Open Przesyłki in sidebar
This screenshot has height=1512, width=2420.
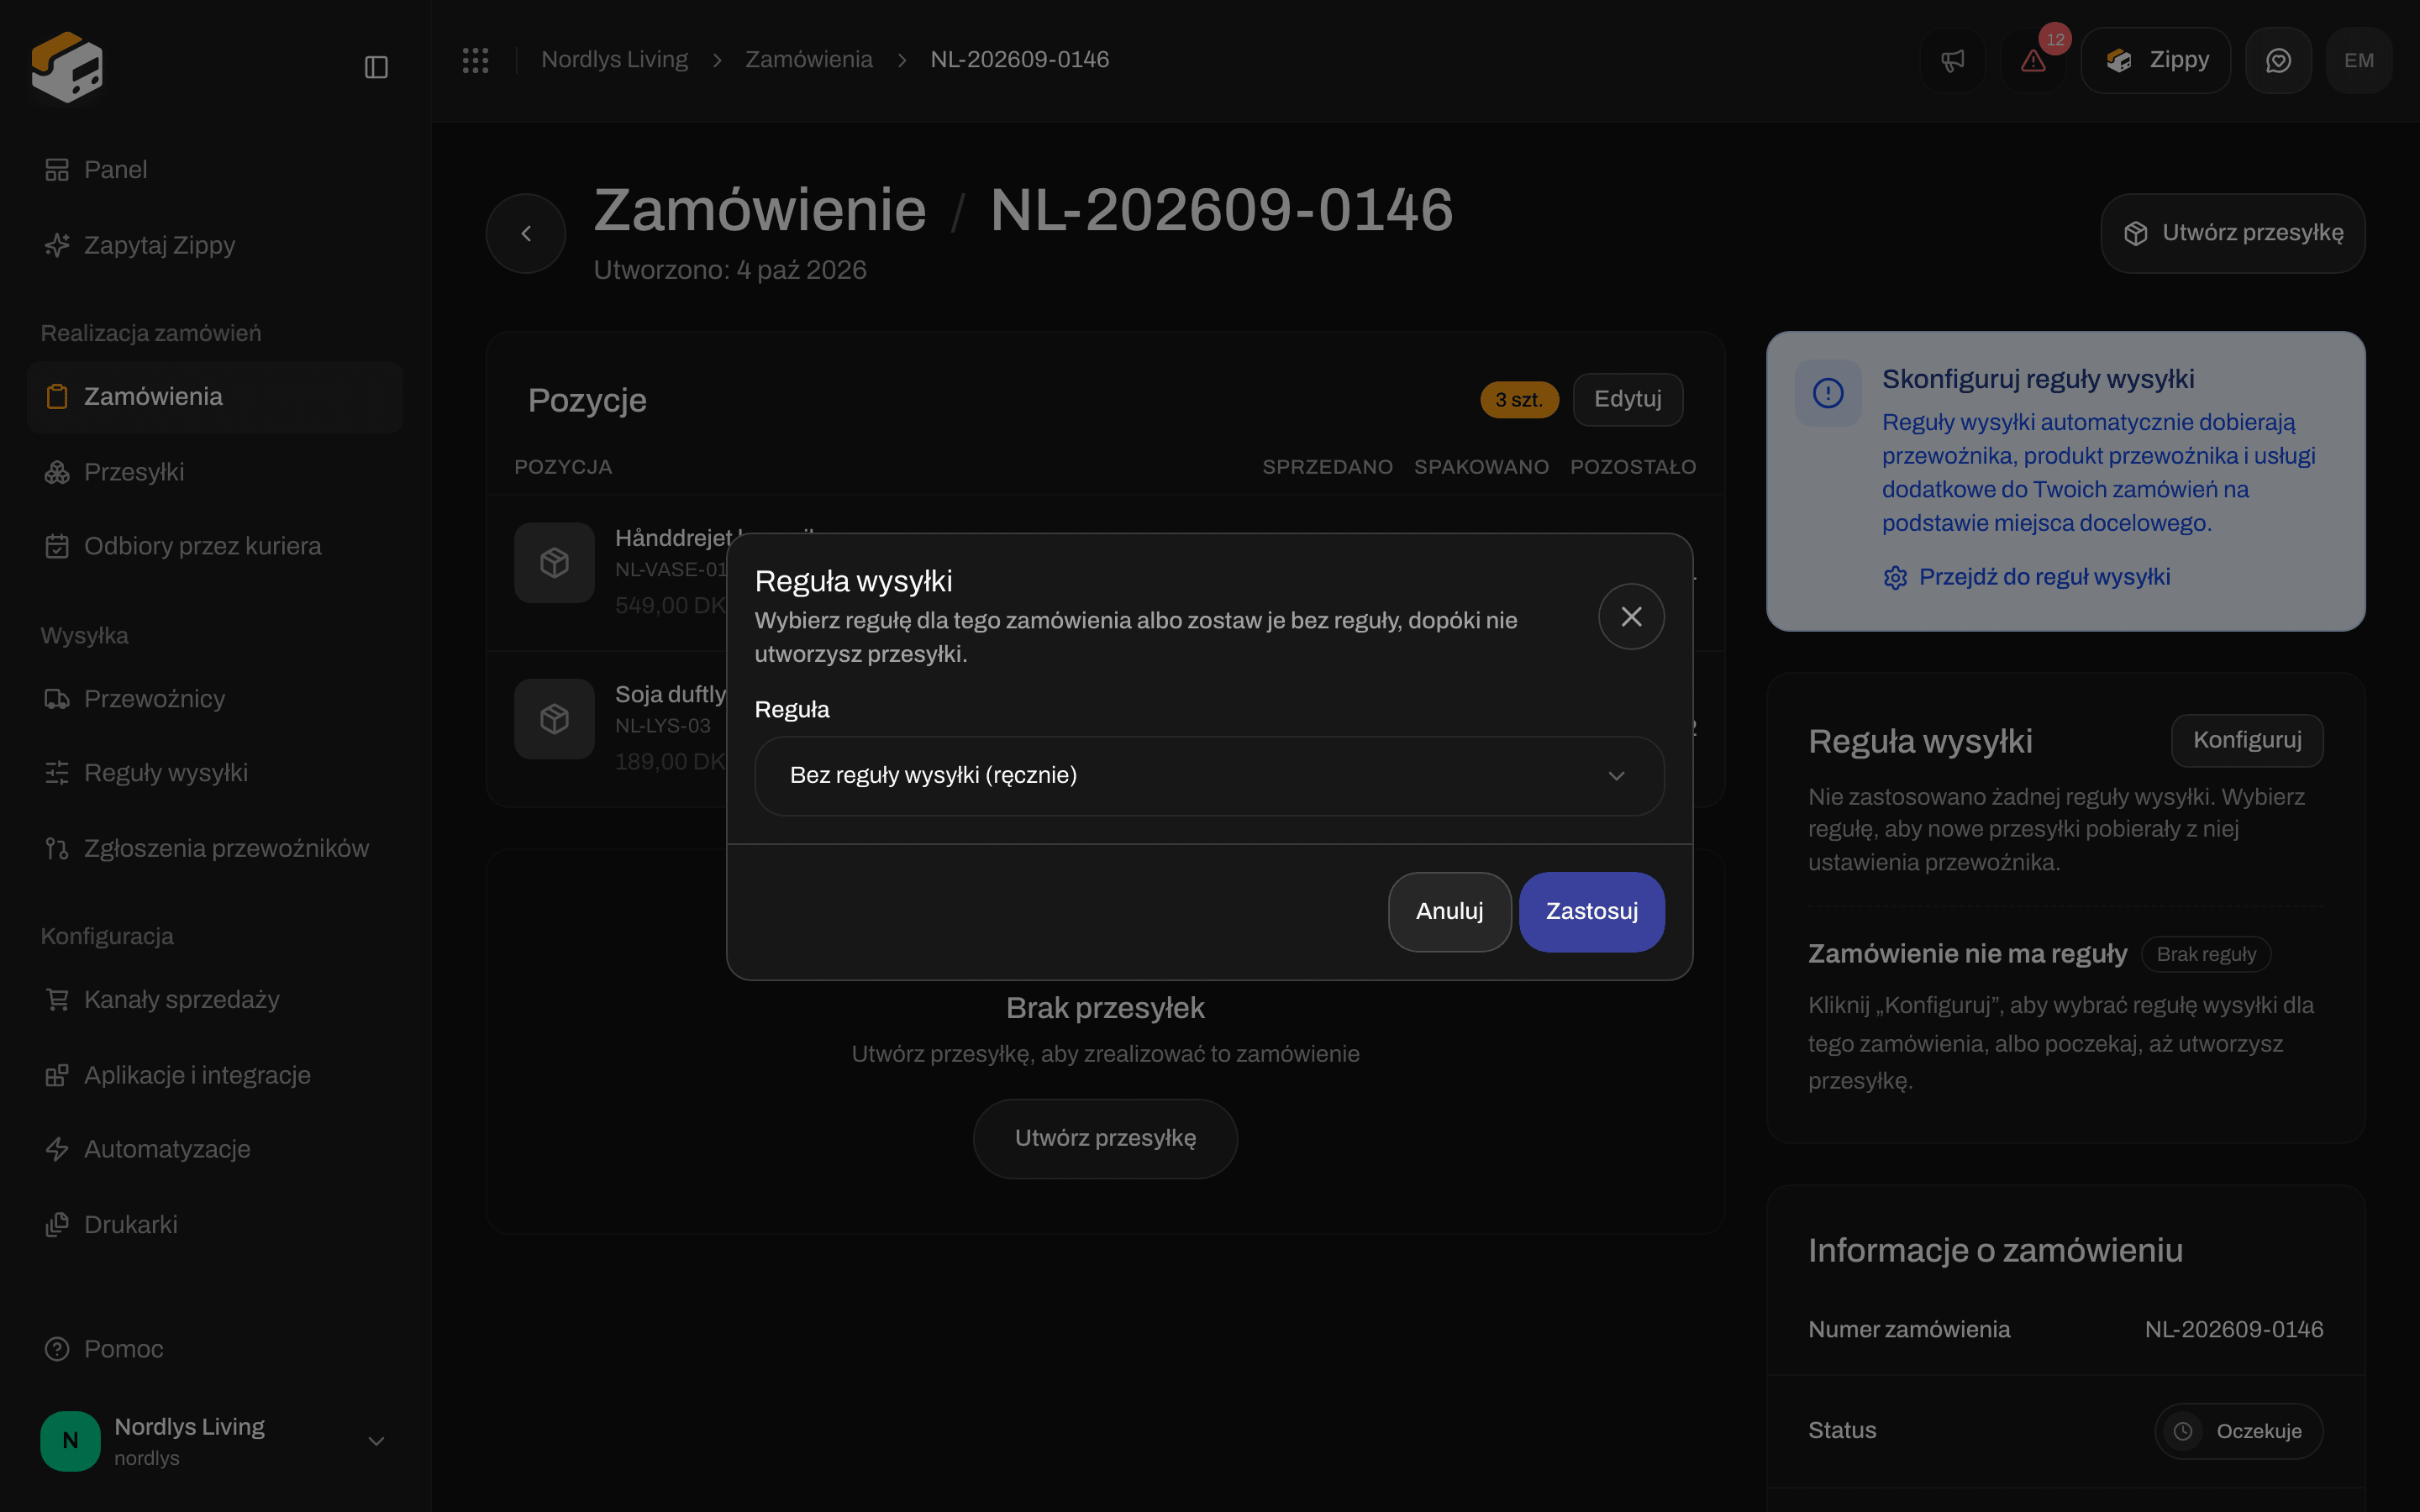(215, 472)
